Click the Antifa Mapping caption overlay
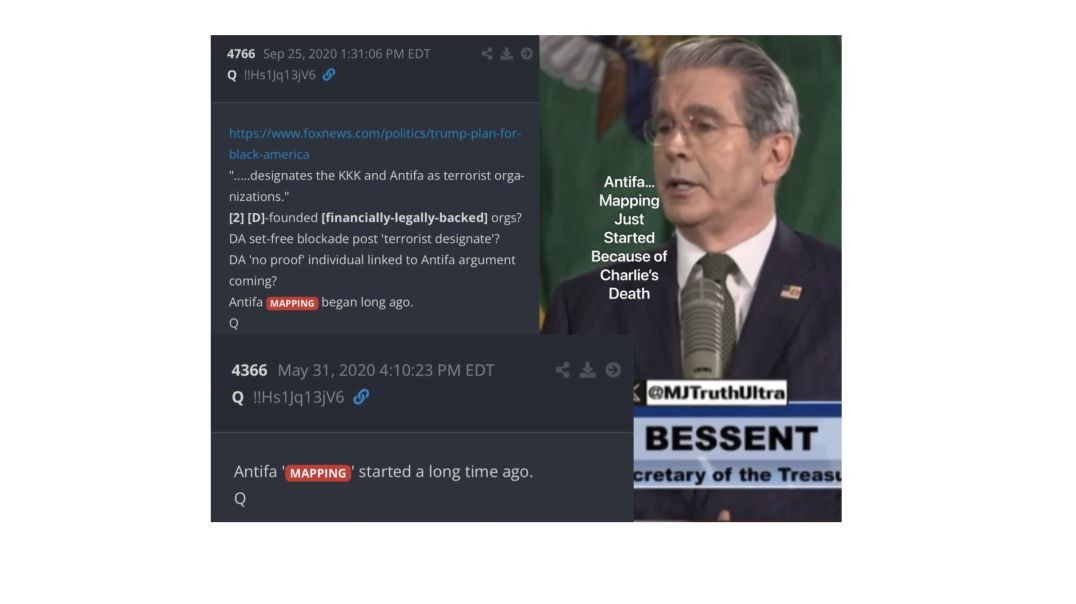Screen dimensions: 1076x604 point(629,237)
